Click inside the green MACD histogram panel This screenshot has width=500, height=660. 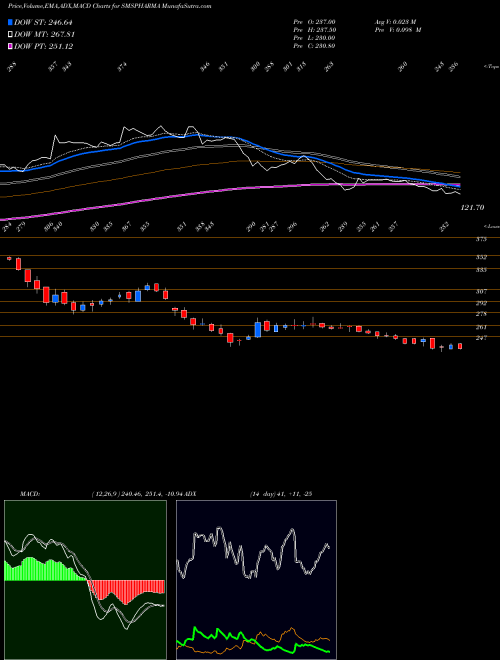[85, 580]
